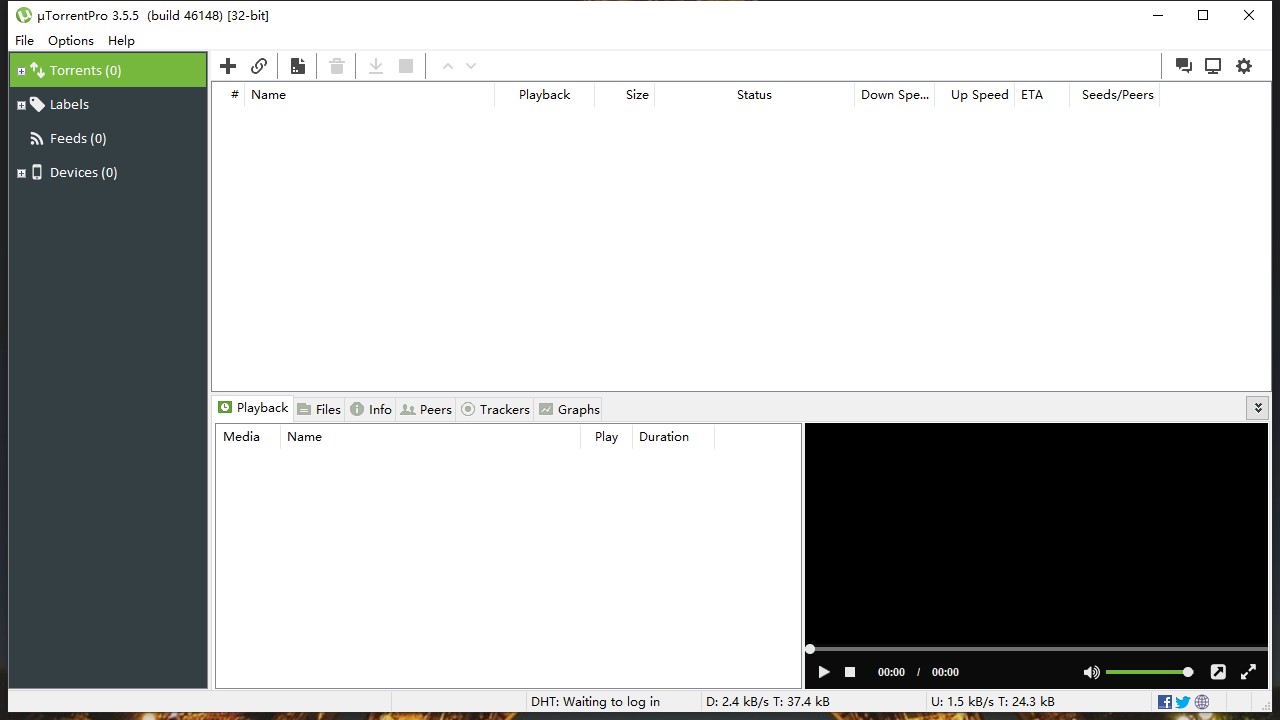Image resolution: width=1280 pixels, height=720 pixels.
Task: Select Devices (0) in sidebar
Action: tap(83, 172)
